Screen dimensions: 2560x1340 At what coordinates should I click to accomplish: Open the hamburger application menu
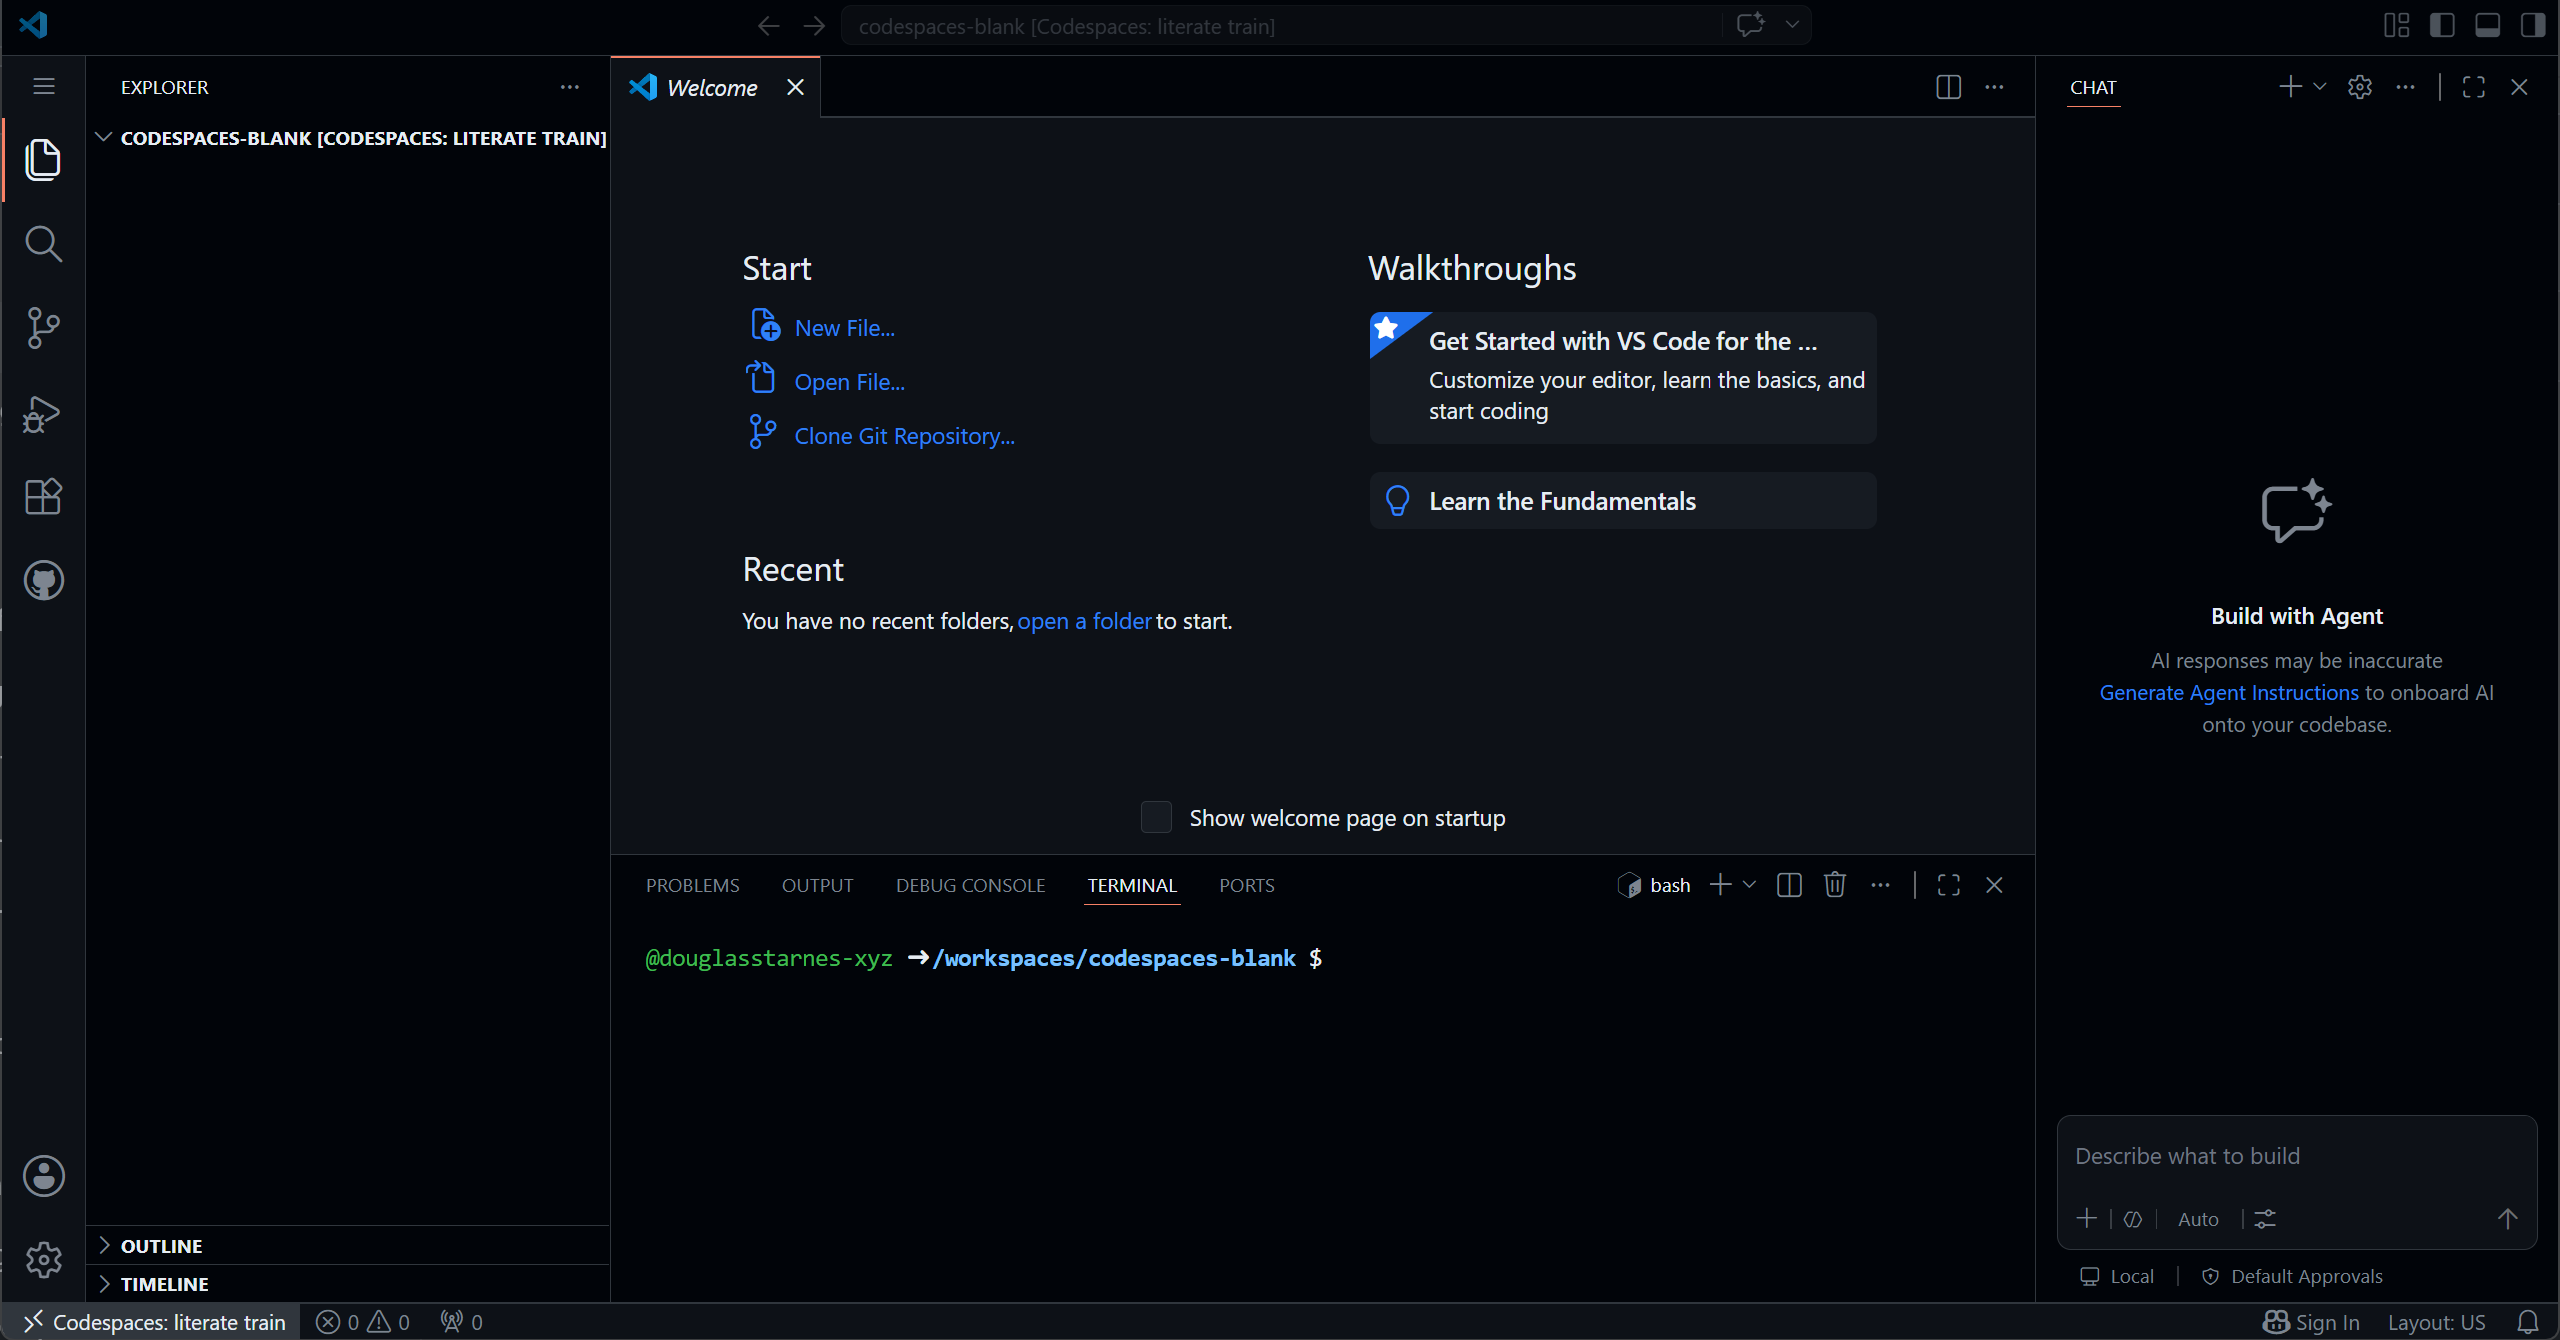[43, 87]
